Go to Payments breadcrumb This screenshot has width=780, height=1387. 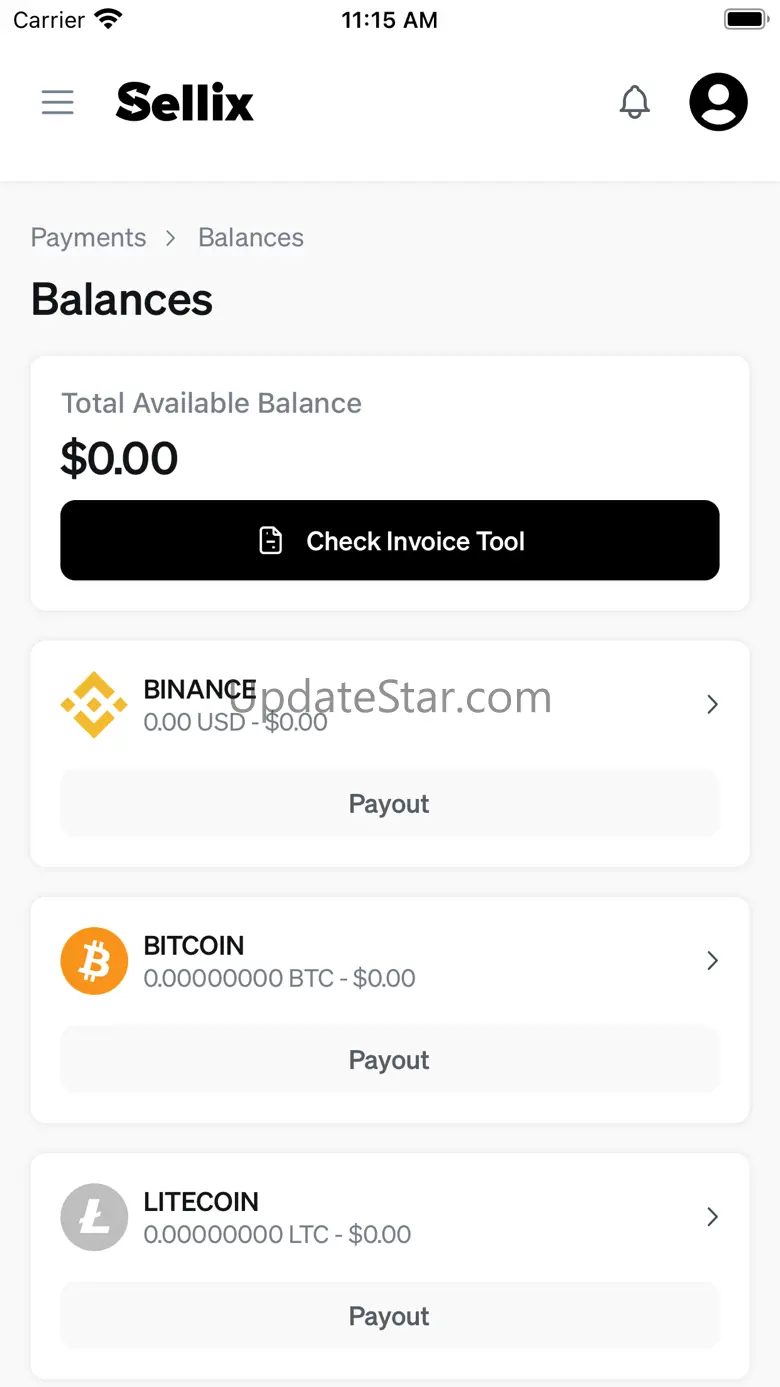point(89,238)
